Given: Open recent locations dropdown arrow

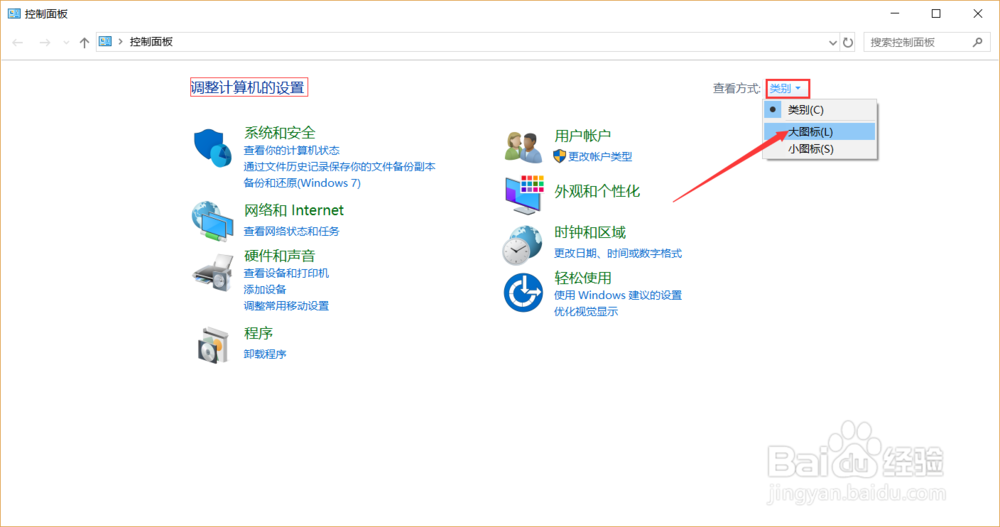Looking at the screenshot, I should (66, 43).
